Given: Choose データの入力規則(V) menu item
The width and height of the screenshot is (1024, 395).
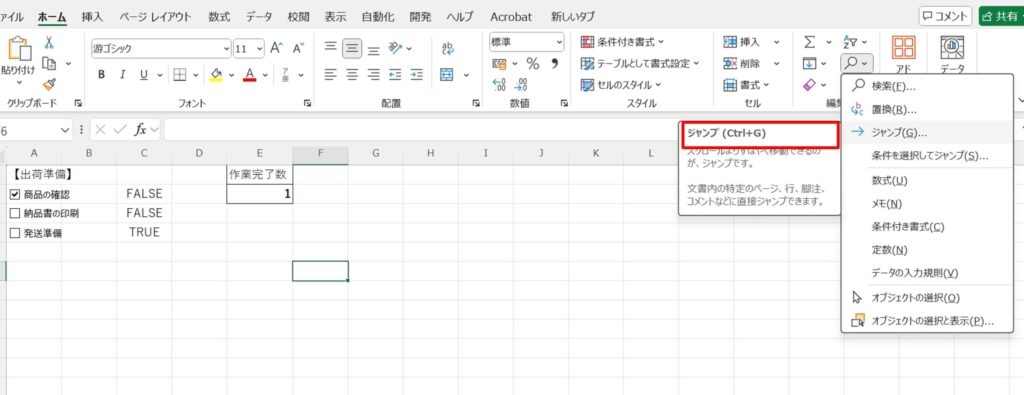Looking at the screenshot, I should point(927,273).
